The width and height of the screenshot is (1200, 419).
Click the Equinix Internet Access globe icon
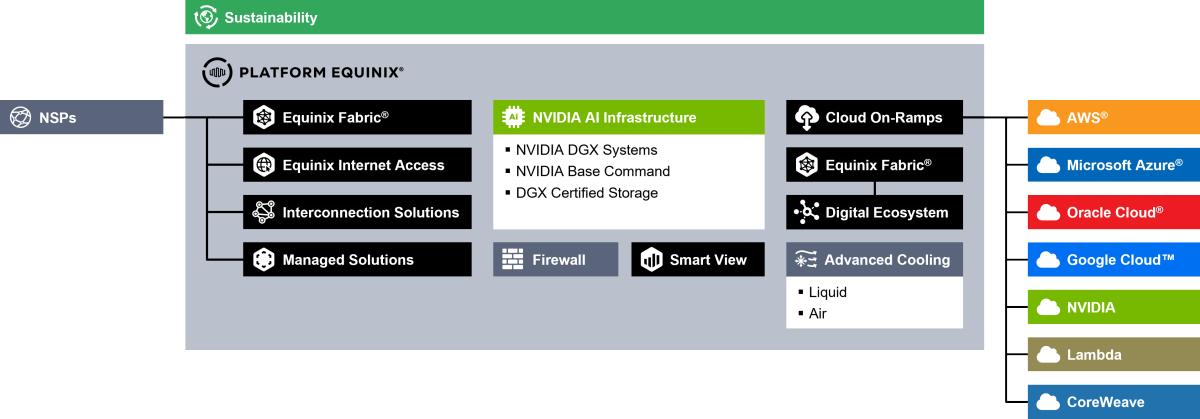point(264,165)
